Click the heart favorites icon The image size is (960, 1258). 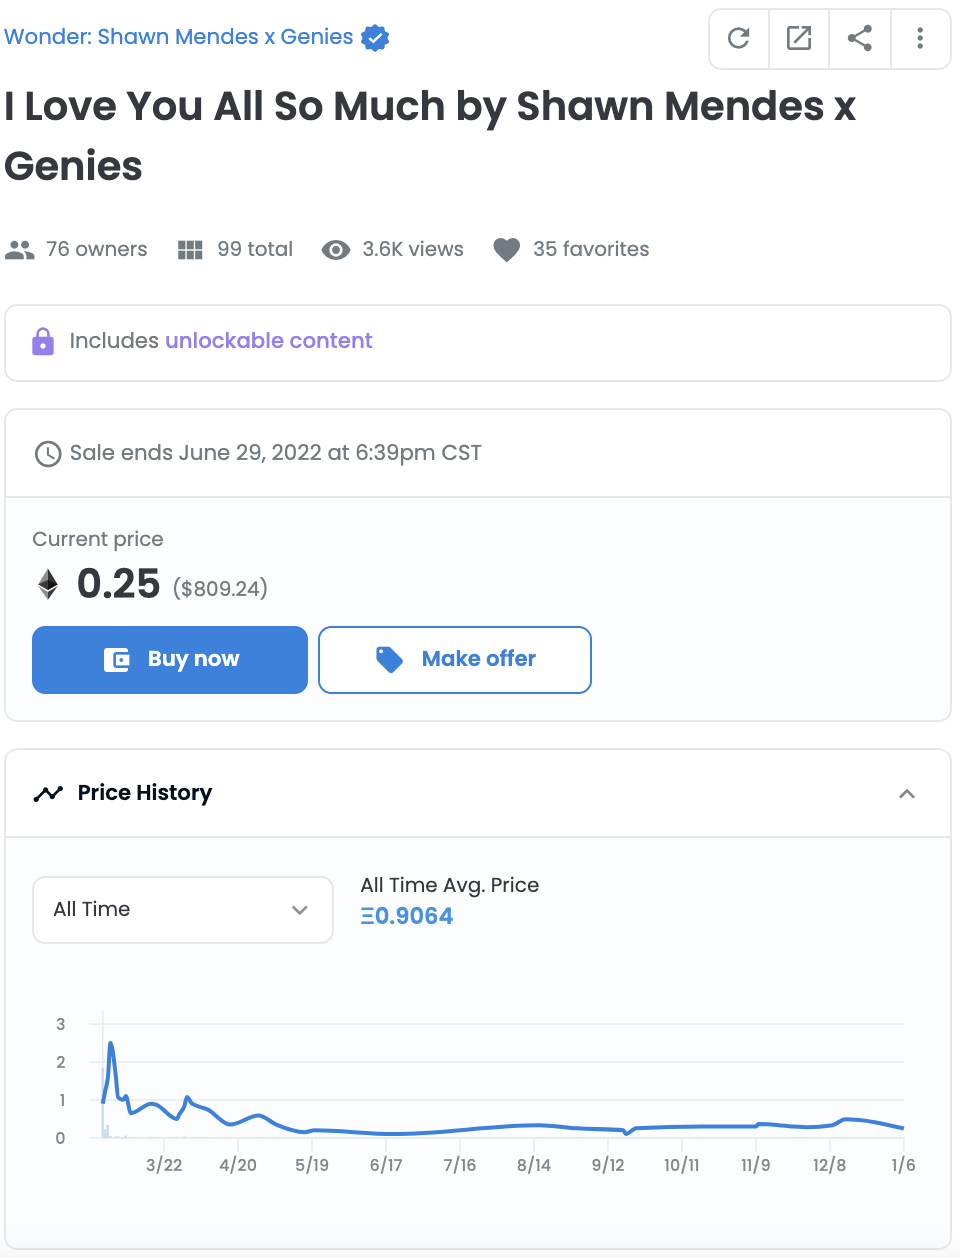pos(507,250)
